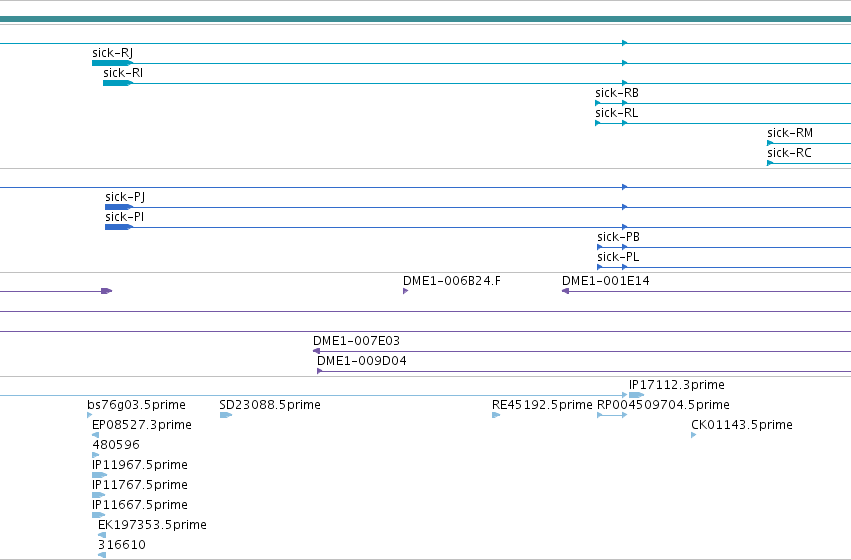Screen dimensions: 851x560
Task: Select the DME1-007E03 feature label
Action: (x=356, y=341)
